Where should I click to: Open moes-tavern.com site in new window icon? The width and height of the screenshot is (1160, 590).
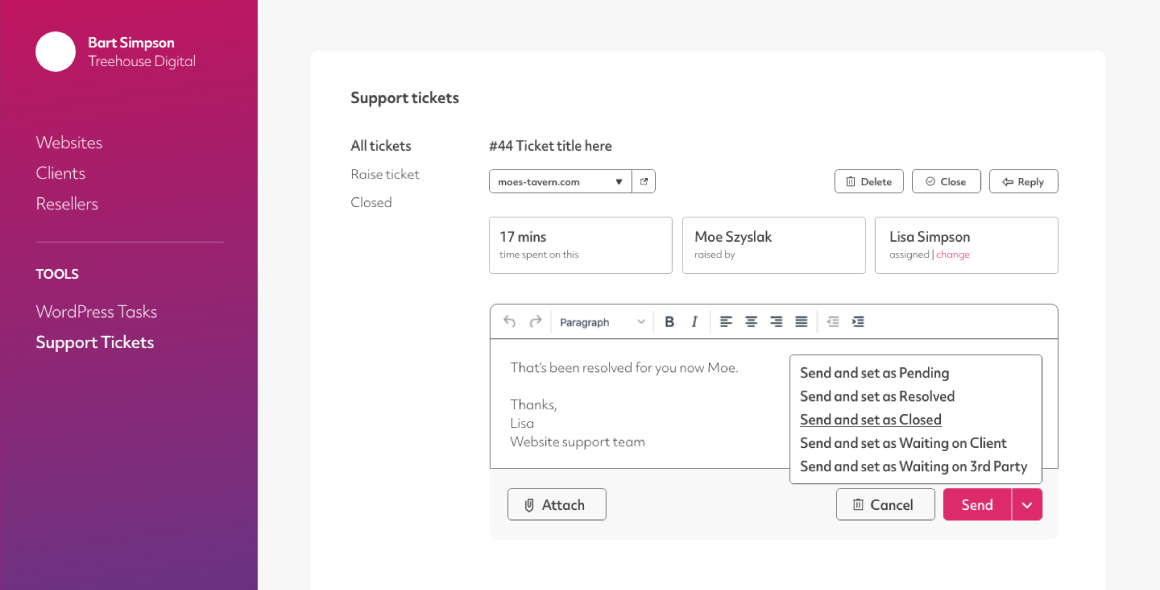click(644, 181)
